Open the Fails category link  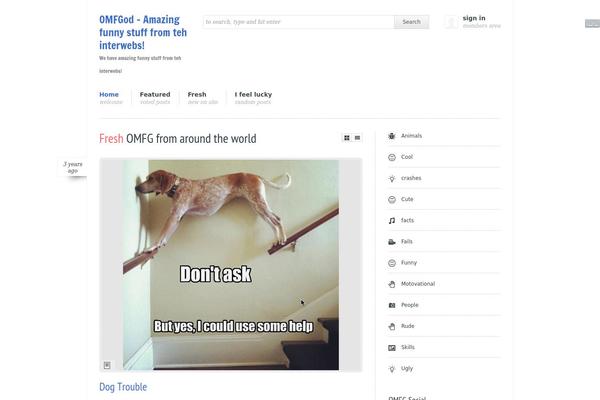point(406,241)
